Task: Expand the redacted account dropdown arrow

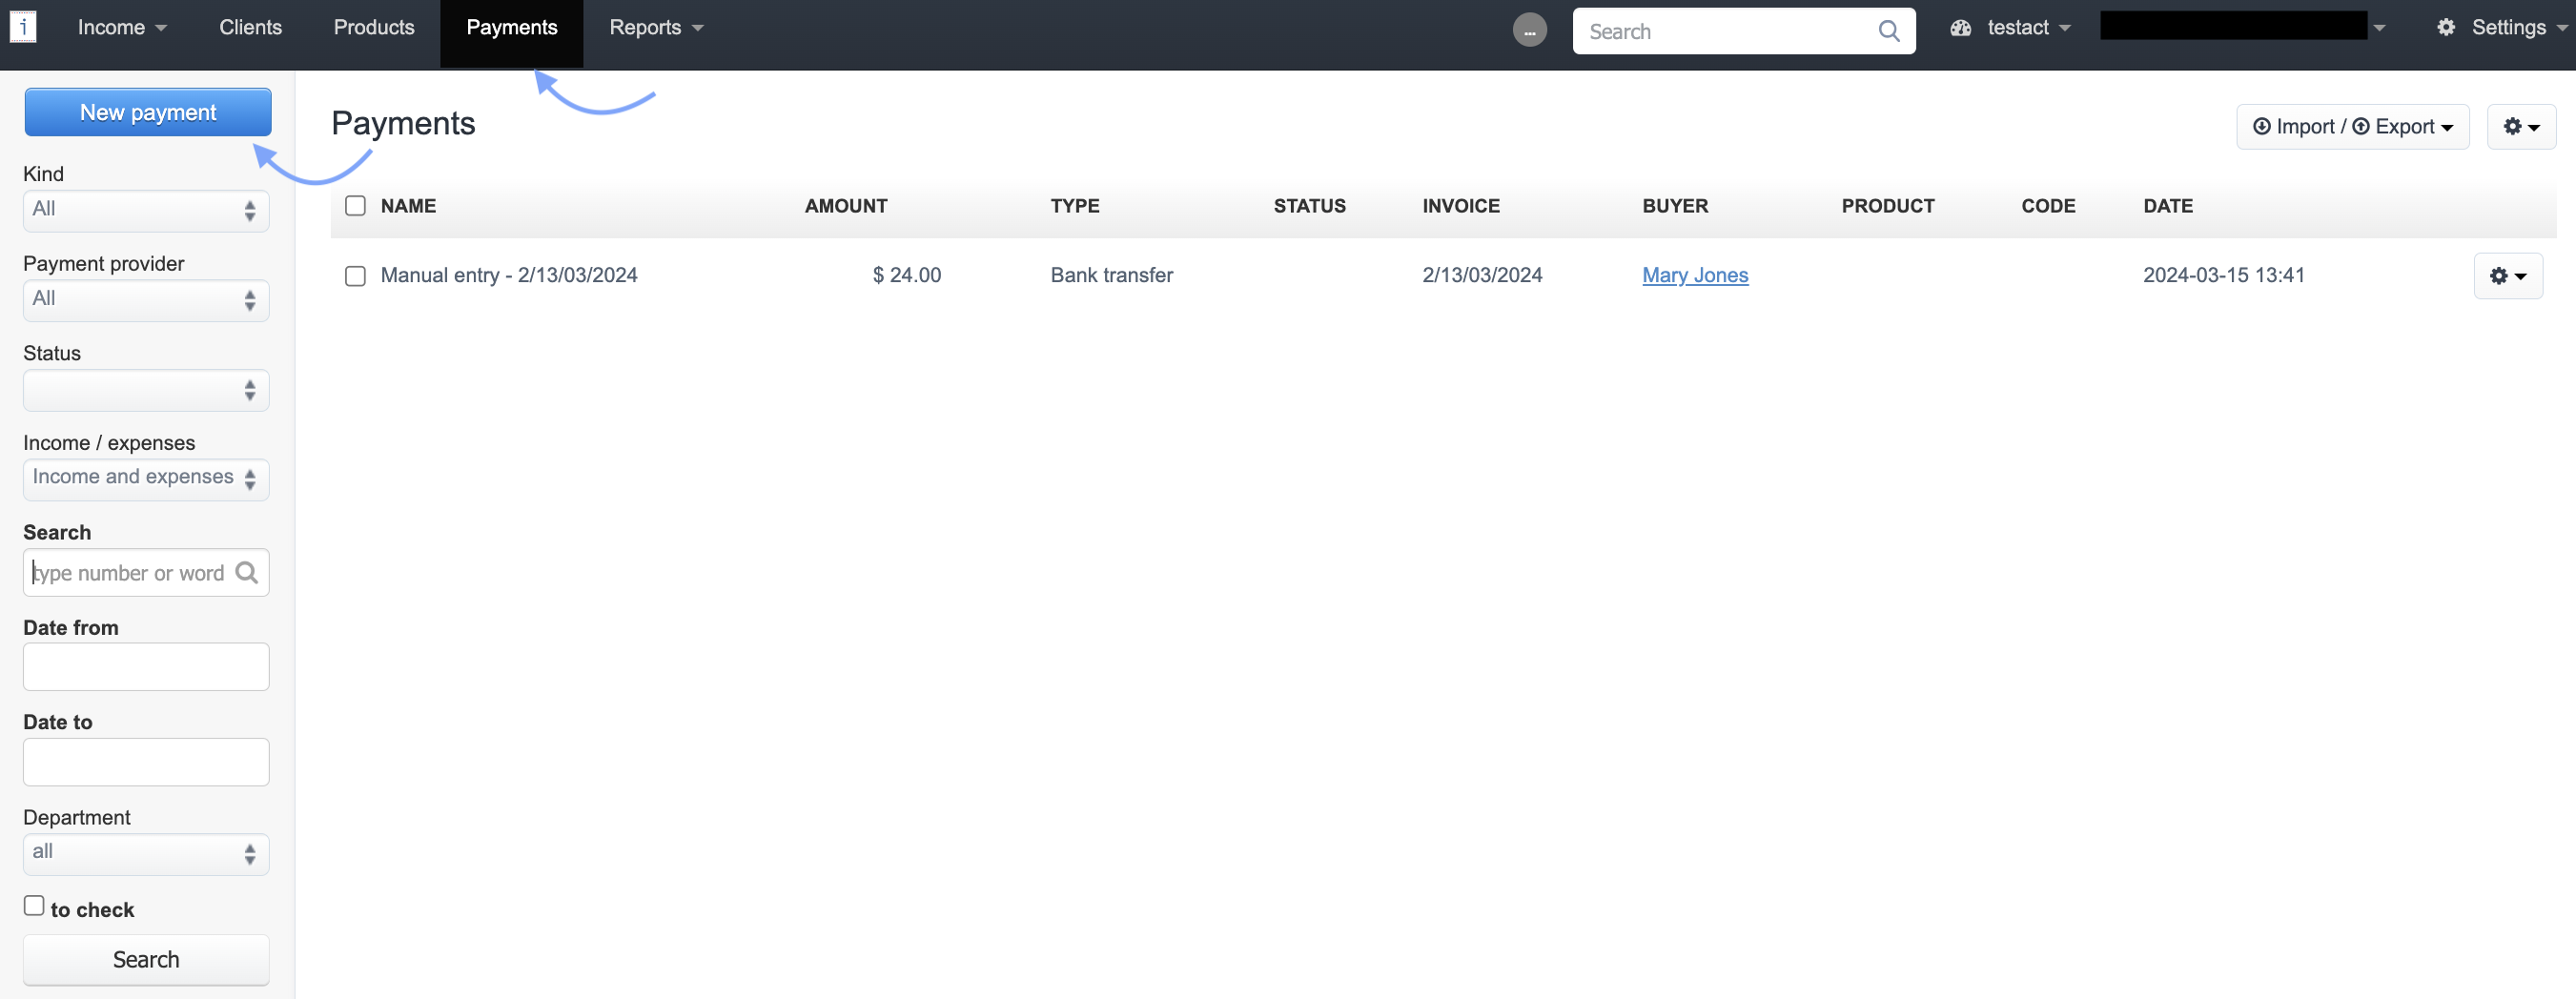Action: pyautogui.click(x=2379, y=28)
